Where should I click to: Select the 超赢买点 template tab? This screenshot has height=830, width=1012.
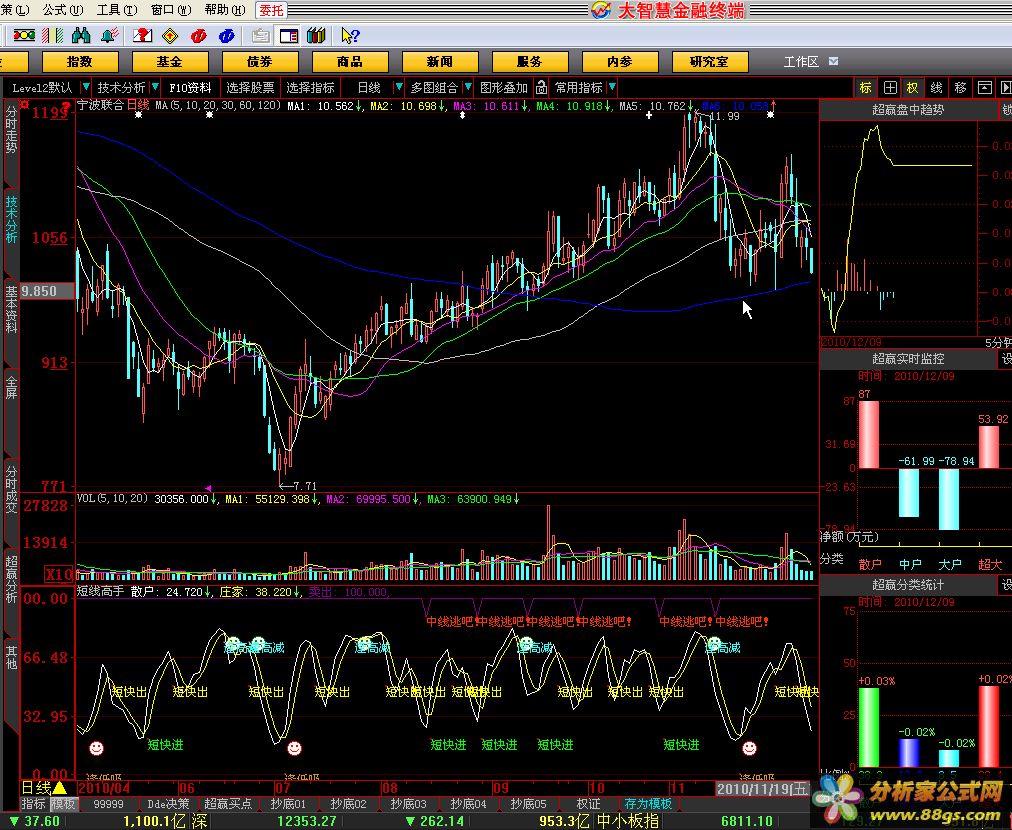point(228,804)
